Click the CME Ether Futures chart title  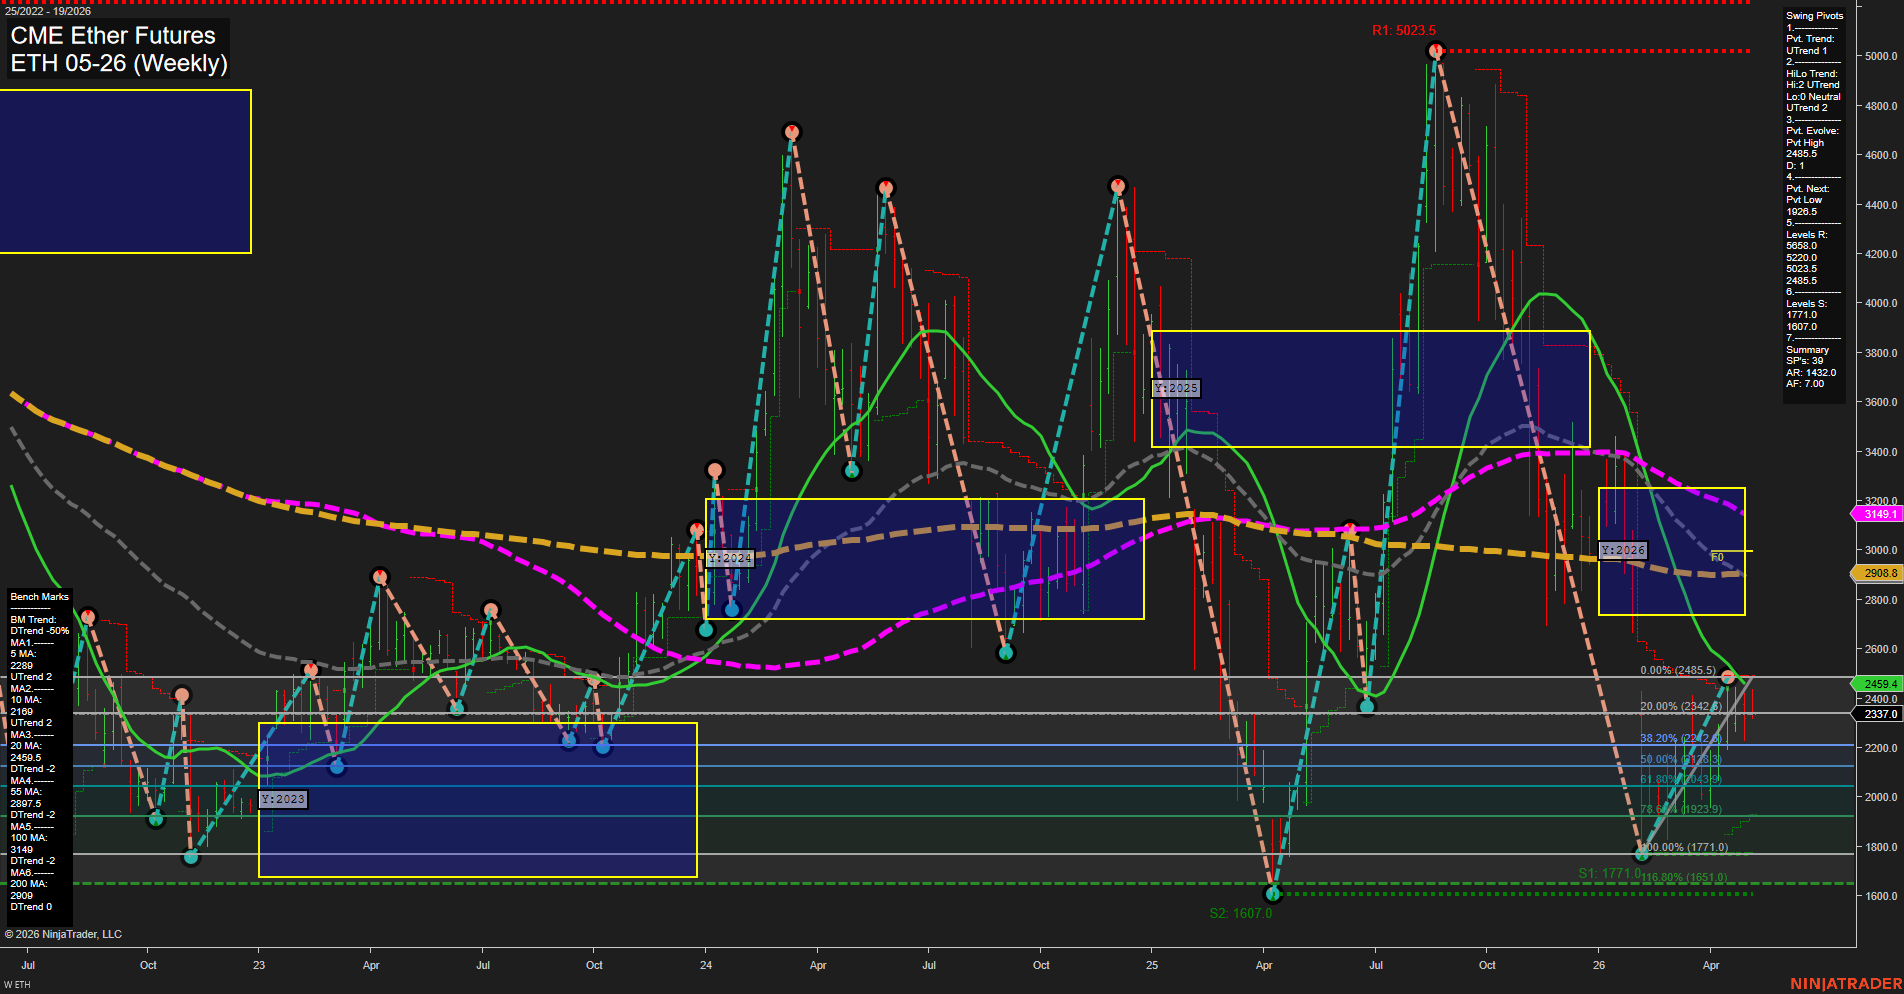click(113, 36)
